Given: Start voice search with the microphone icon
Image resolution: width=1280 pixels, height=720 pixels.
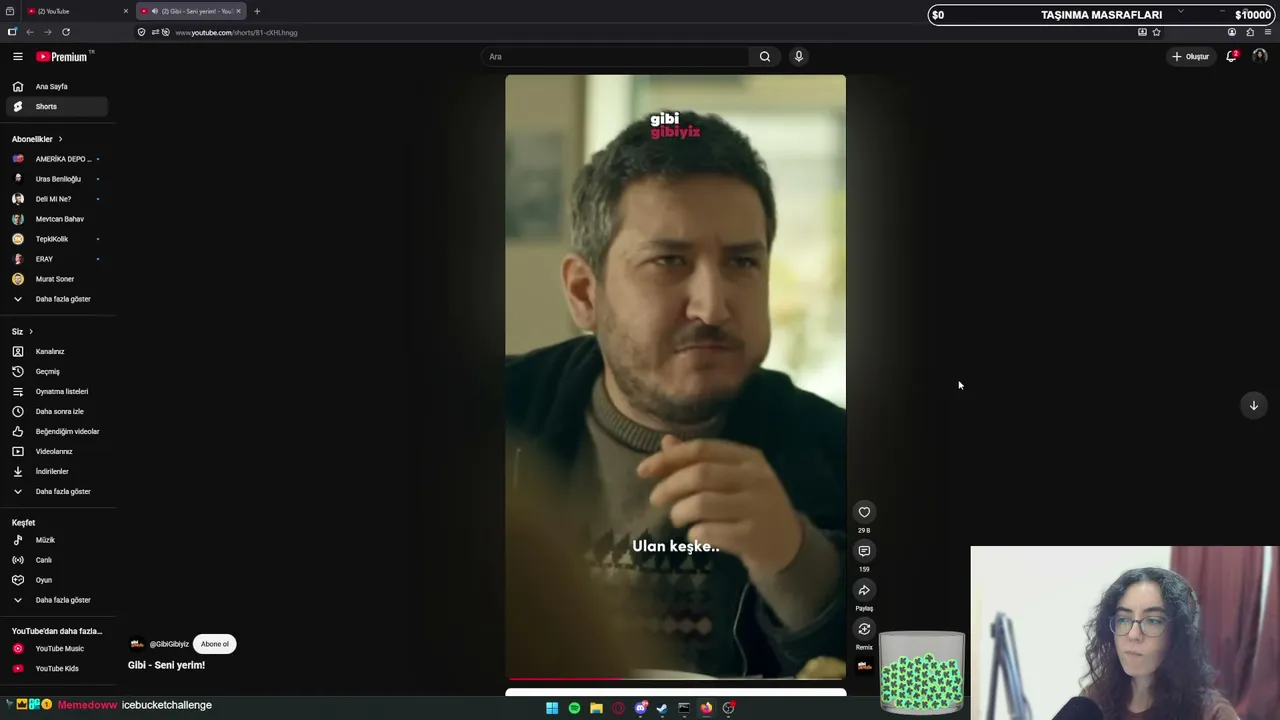Looking at the screenshot, I should pos(798,56).
